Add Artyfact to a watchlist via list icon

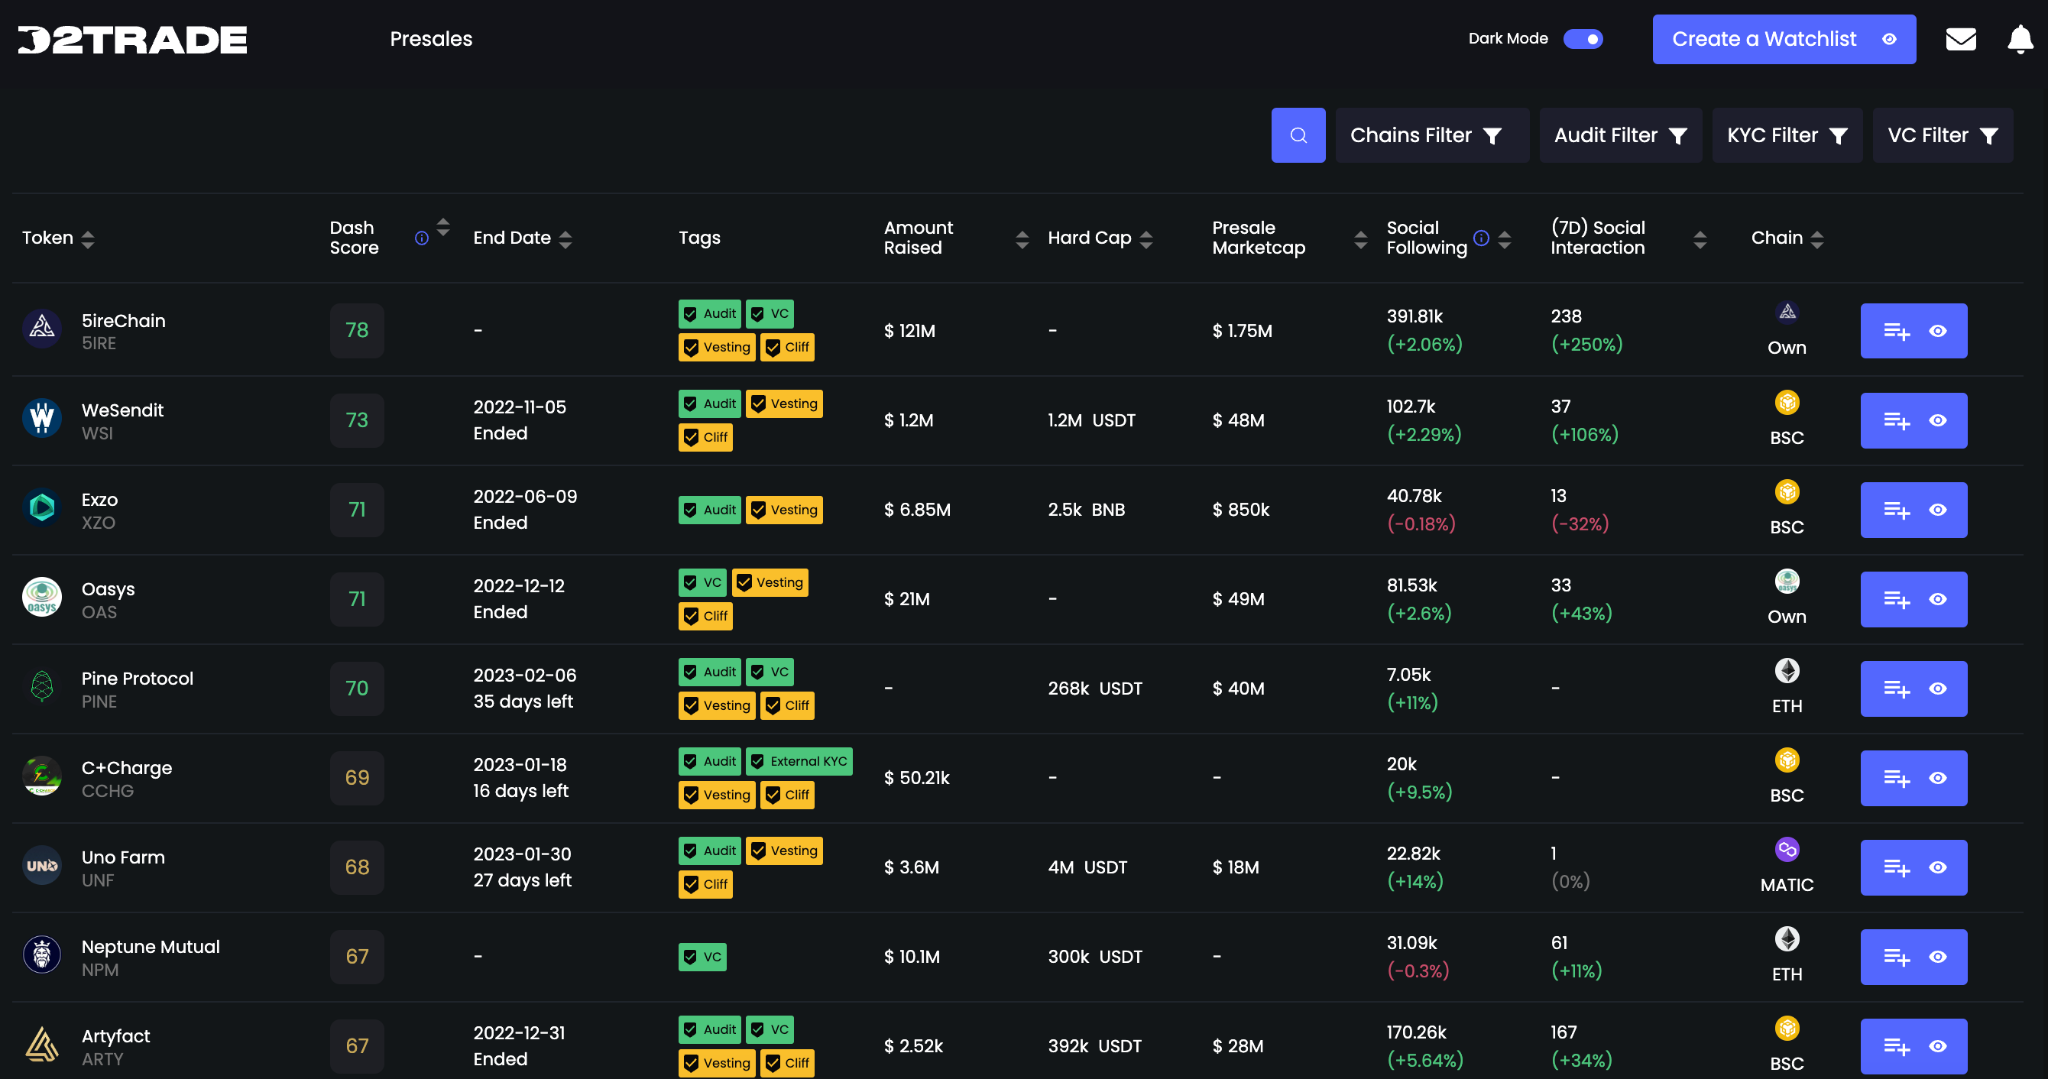(1897, 1045)
